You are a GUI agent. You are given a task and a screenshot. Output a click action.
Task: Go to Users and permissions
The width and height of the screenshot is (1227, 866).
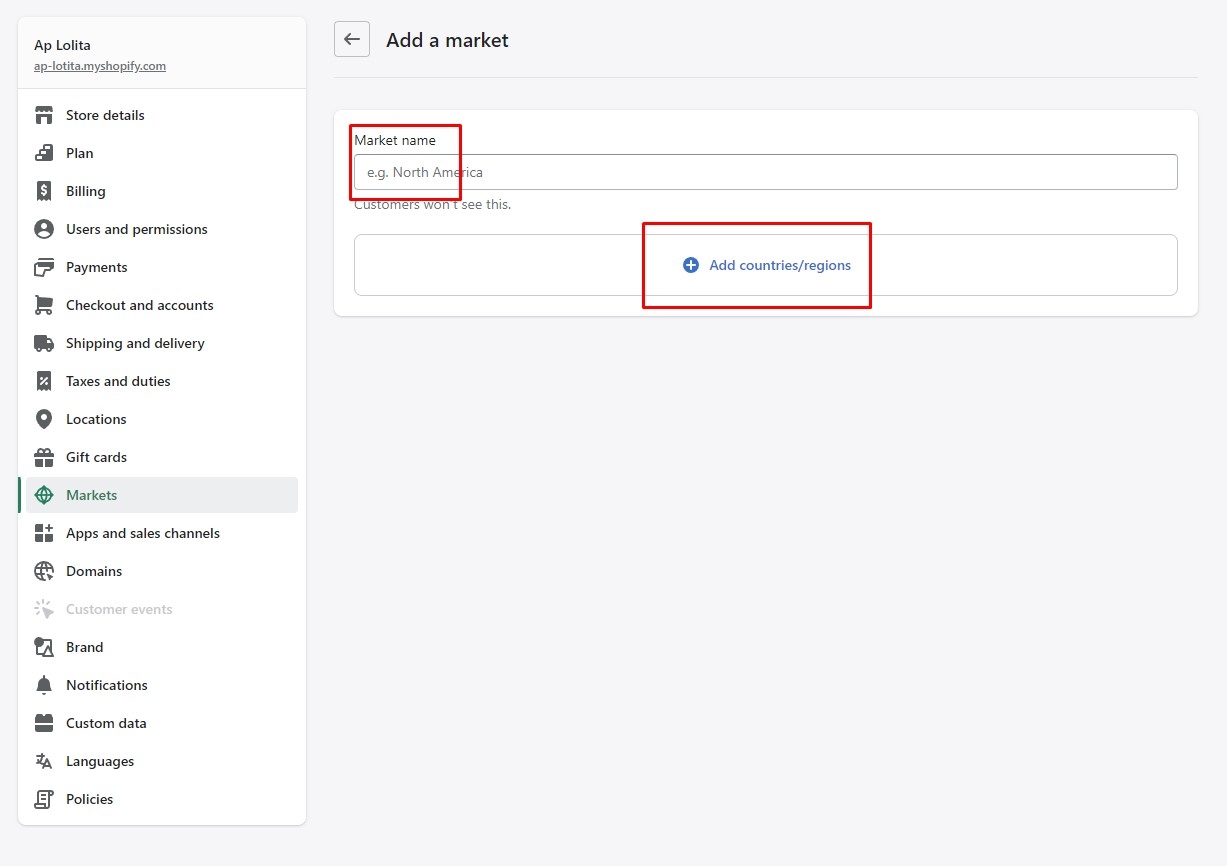tap(137, 229)
